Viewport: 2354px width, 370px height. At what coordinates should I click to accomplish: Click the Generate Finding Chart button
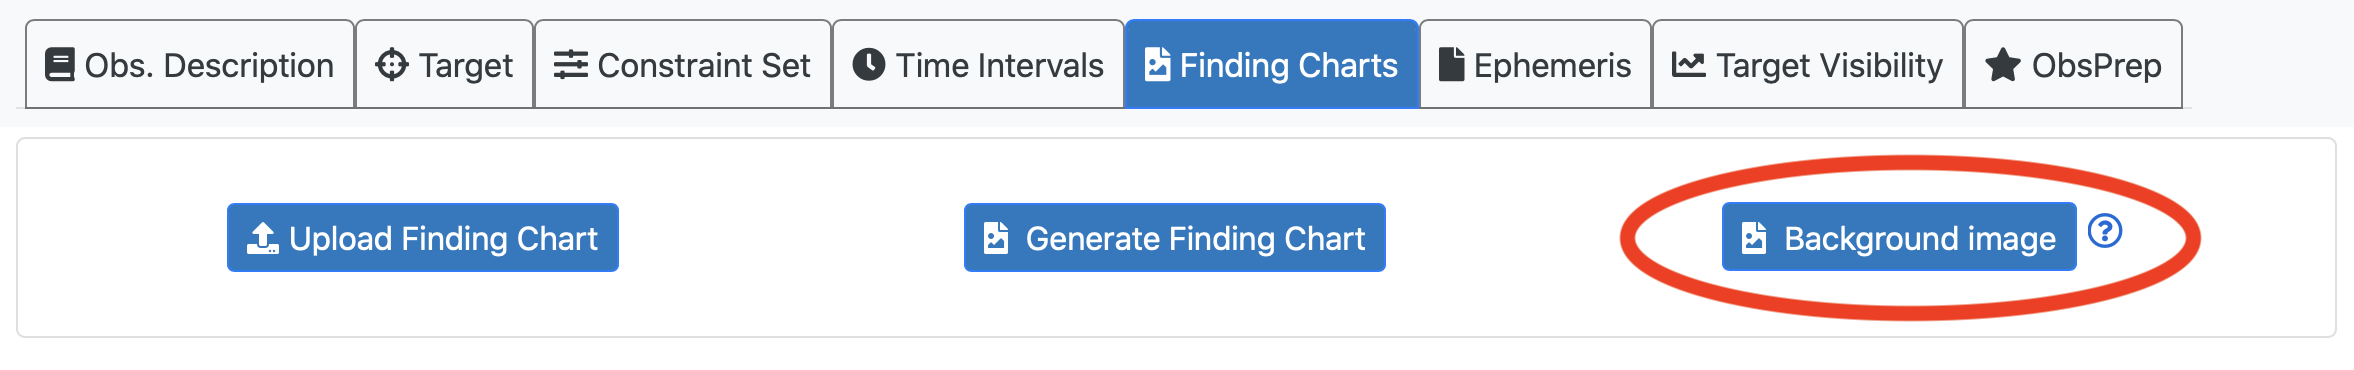point(1175,238)
